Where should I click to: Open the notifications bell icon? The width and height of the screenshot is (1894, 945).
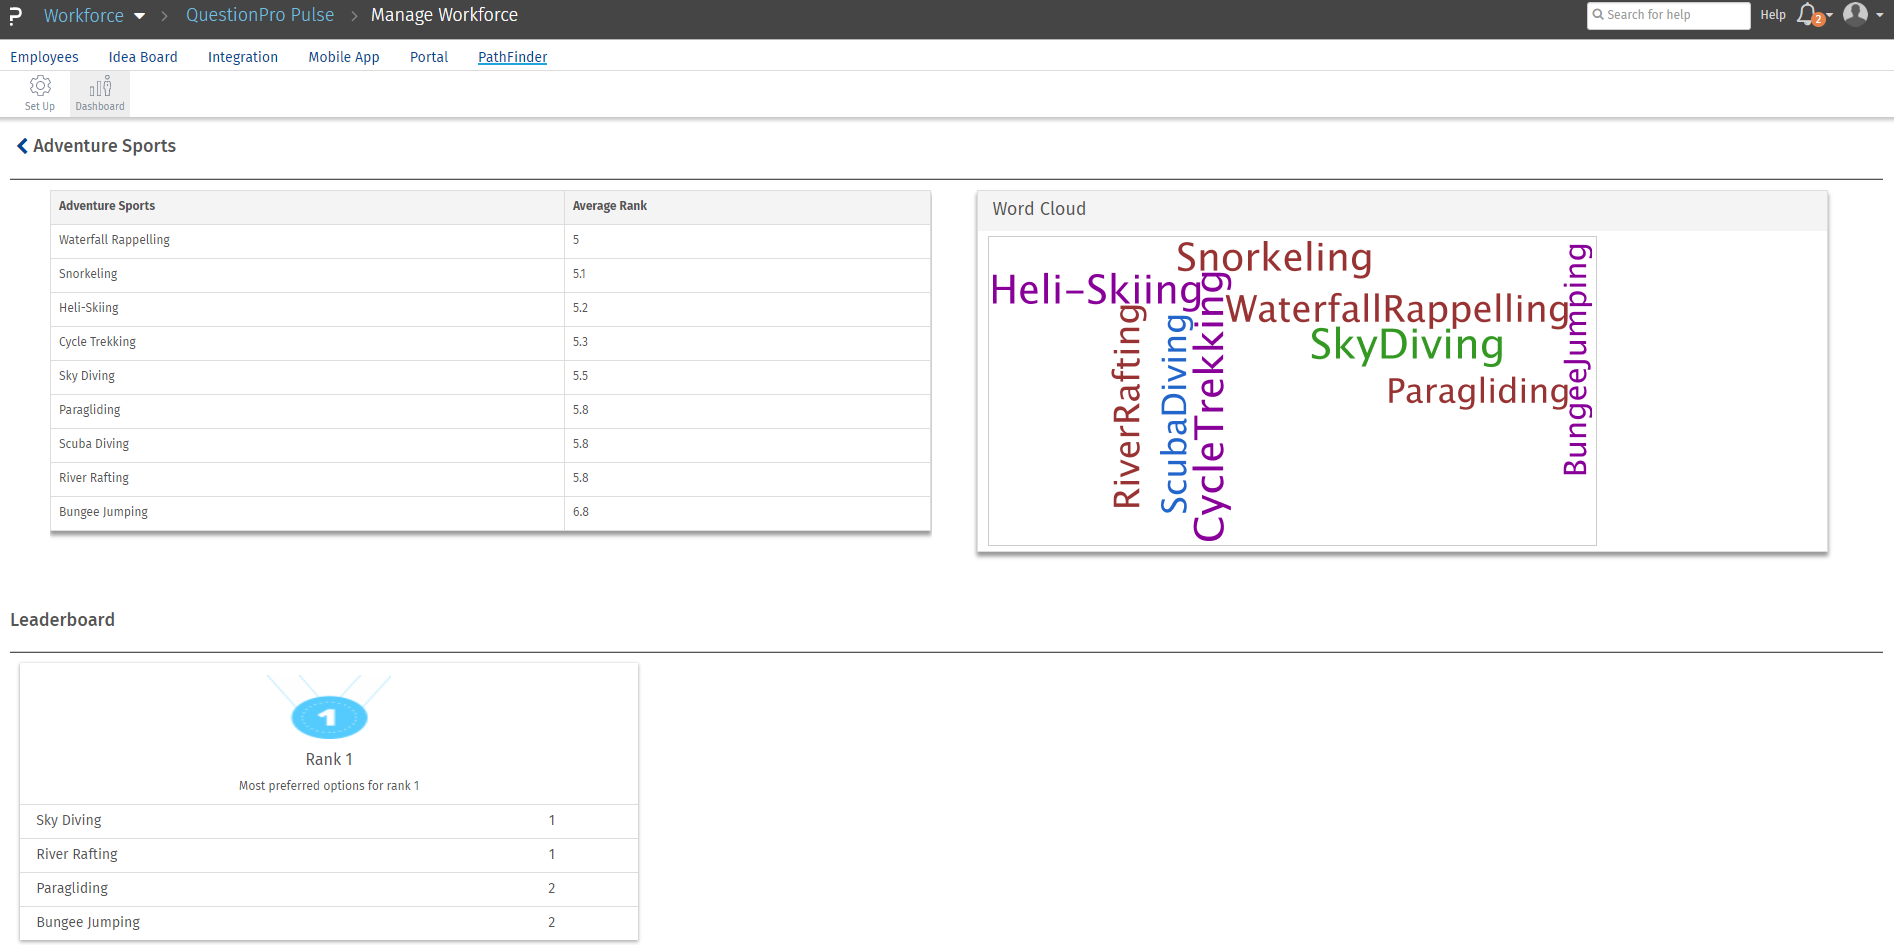tap(1808, 14)
